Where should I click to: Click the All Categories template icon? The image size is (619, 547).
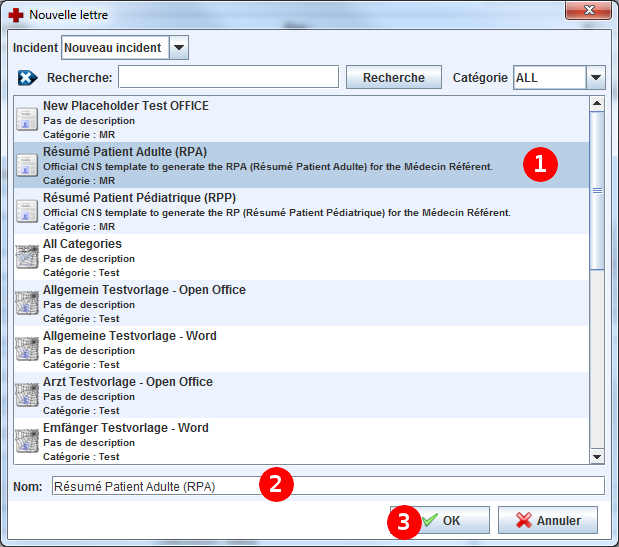pyautogui.click(x=27, y=258)
